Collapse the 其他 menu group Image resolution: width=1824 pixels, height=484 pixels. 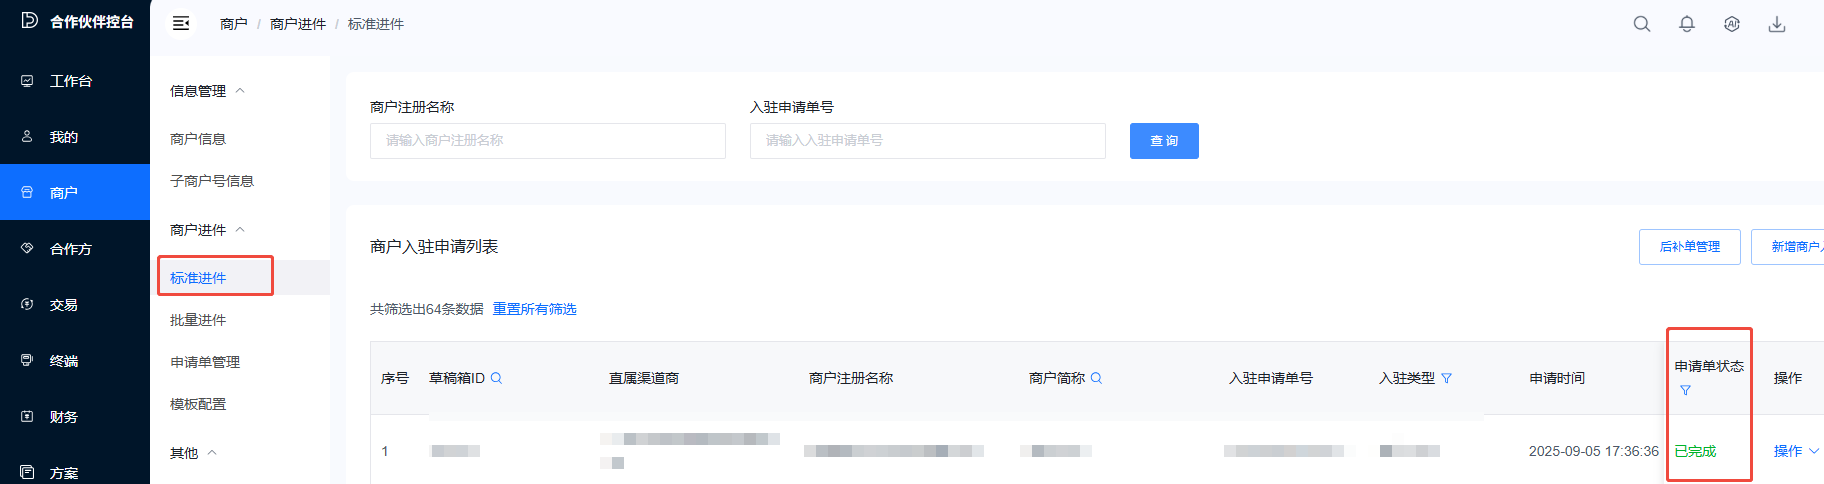pyautogui.click(x=212, y=453)
